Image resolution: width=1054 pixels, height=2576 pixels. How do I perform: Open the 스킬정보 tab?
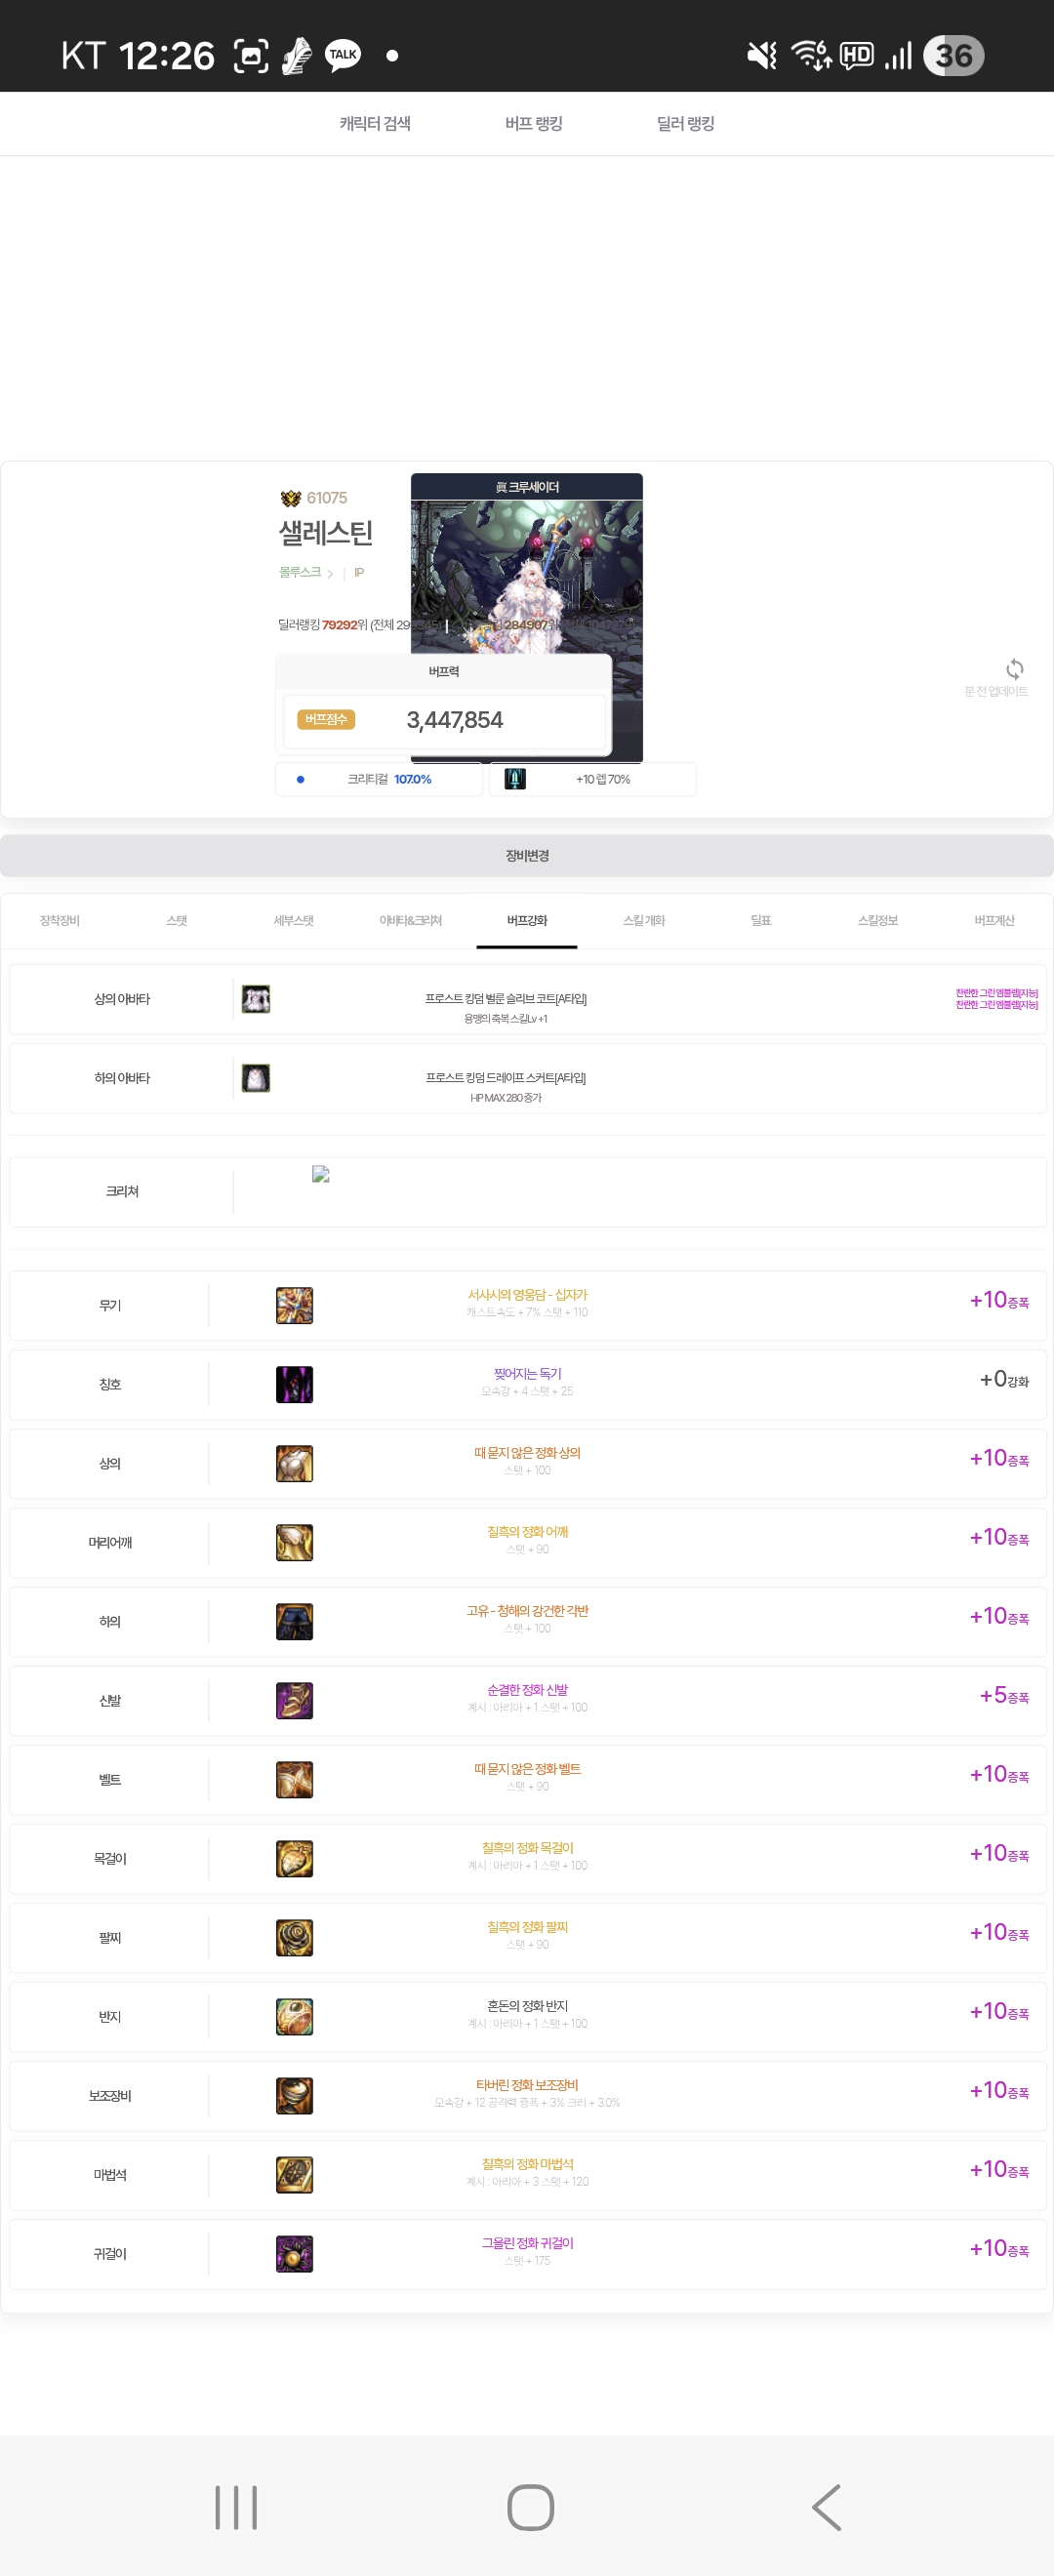coord(877,920)
